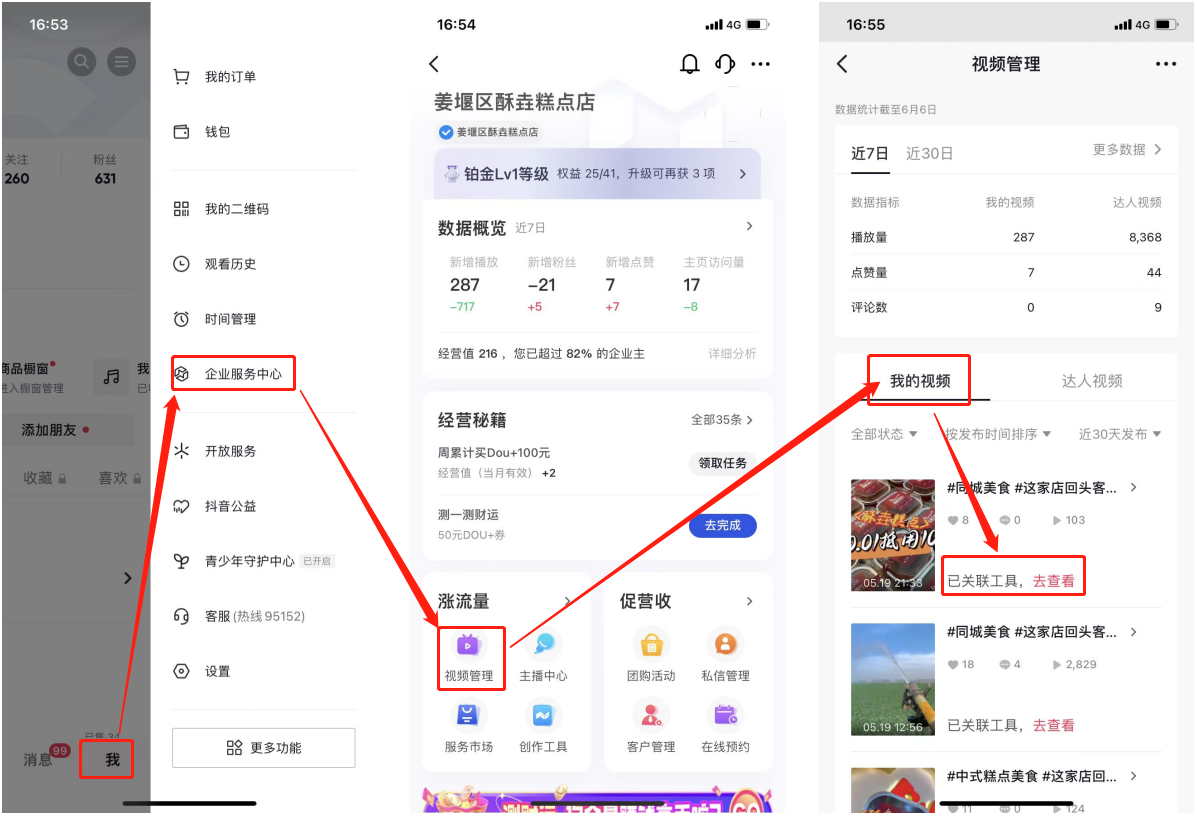
Task: Tap the 631 粉丝 follower count
Action: pyautogui.click(x=105, y=169)
